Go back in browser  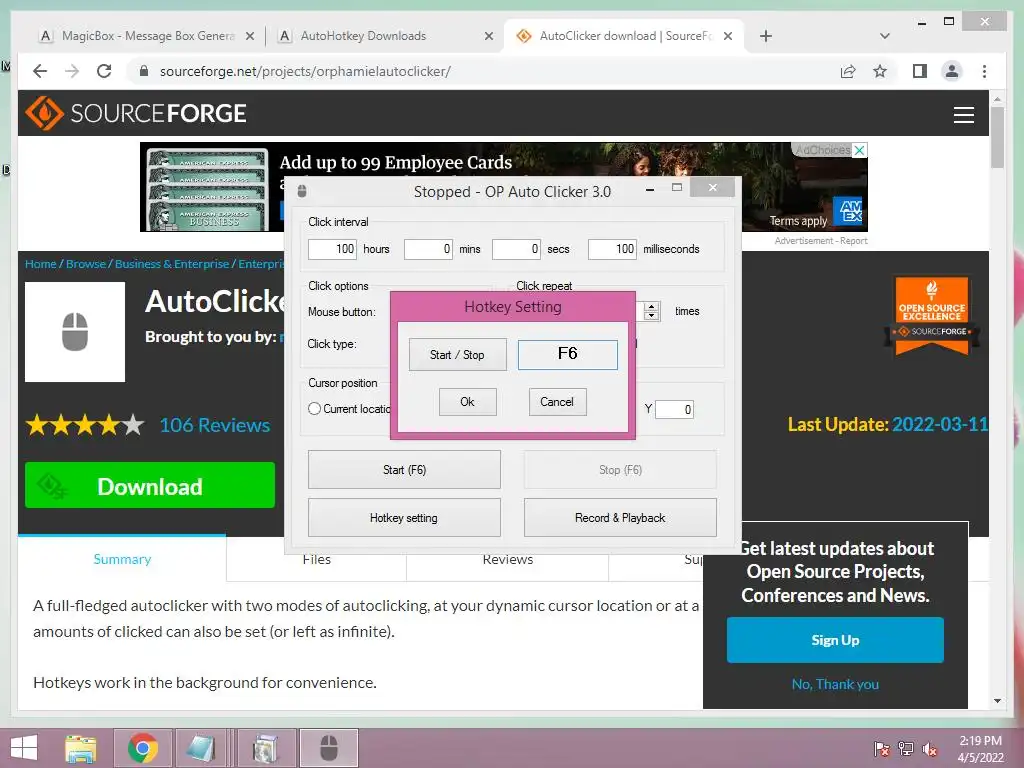pyautogui.click(x=40, y=71)
